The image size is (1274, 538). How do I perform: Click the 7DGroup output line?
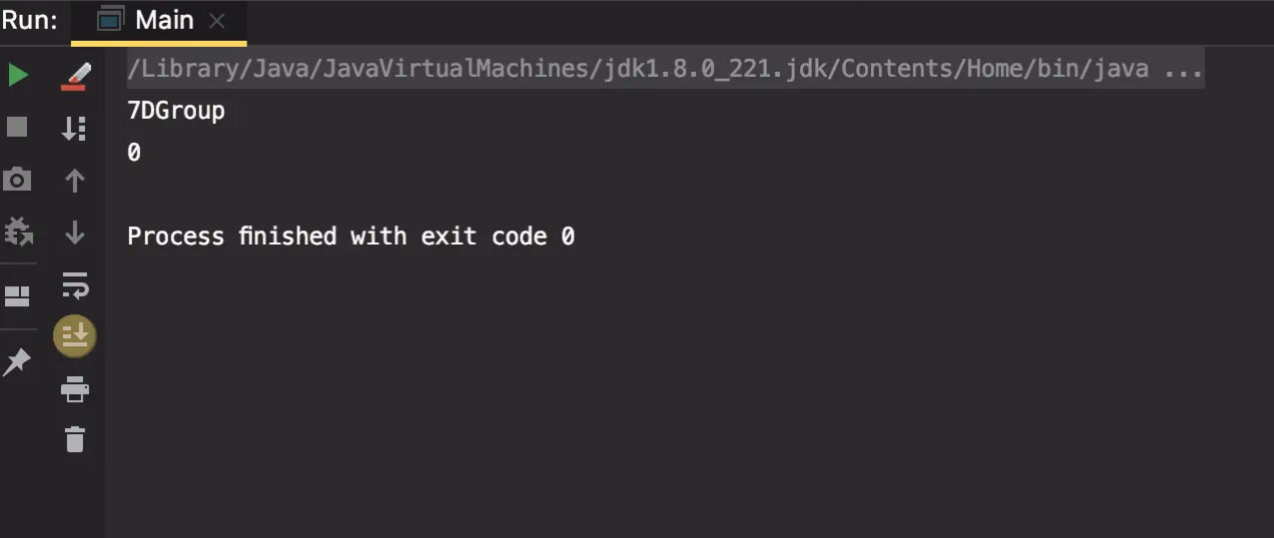click(x=176, y=111)
